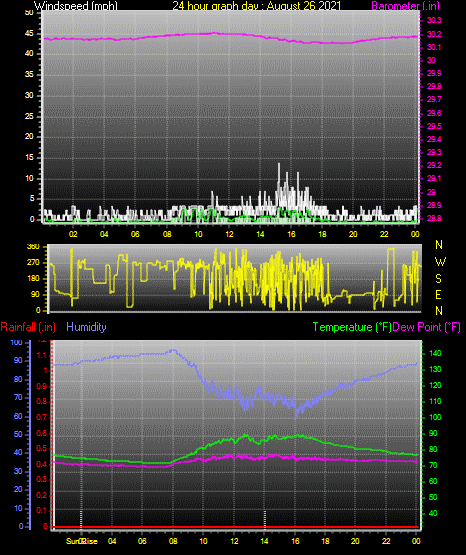
Task: Click hour 16 under the windspeed graph
Action: click(291, 234)
